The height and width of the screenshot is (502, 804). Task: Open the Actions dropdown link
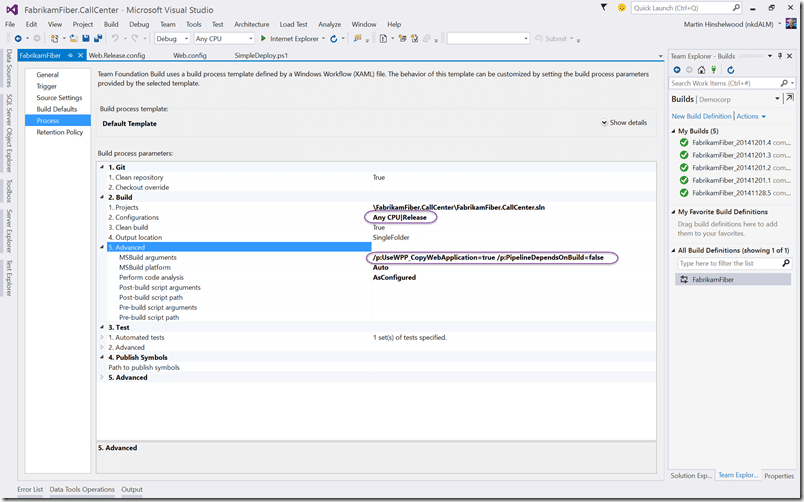(751, 116)
